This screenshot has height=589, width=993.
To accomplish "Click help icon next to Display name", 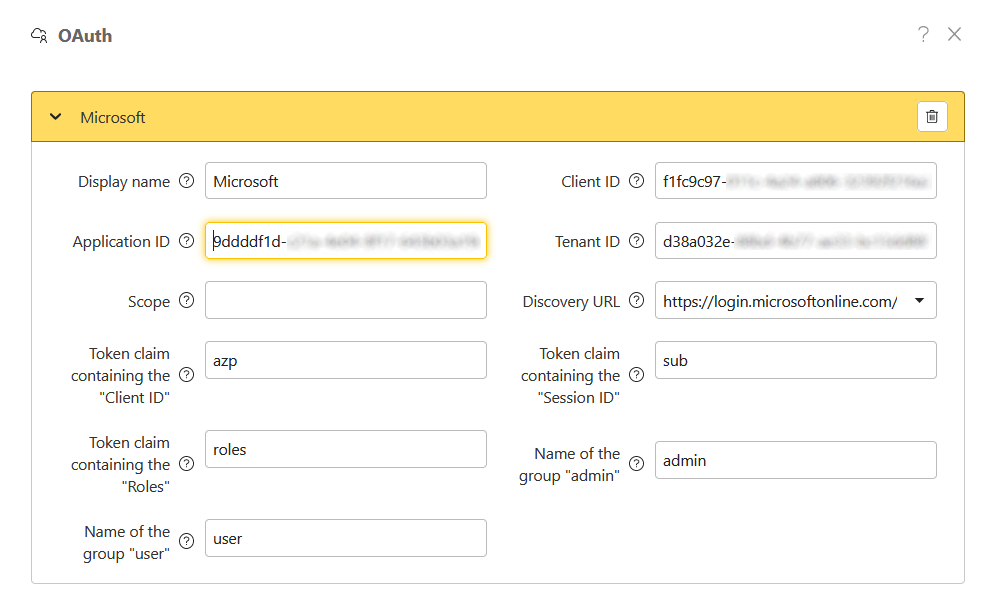I will click(186, 182).
